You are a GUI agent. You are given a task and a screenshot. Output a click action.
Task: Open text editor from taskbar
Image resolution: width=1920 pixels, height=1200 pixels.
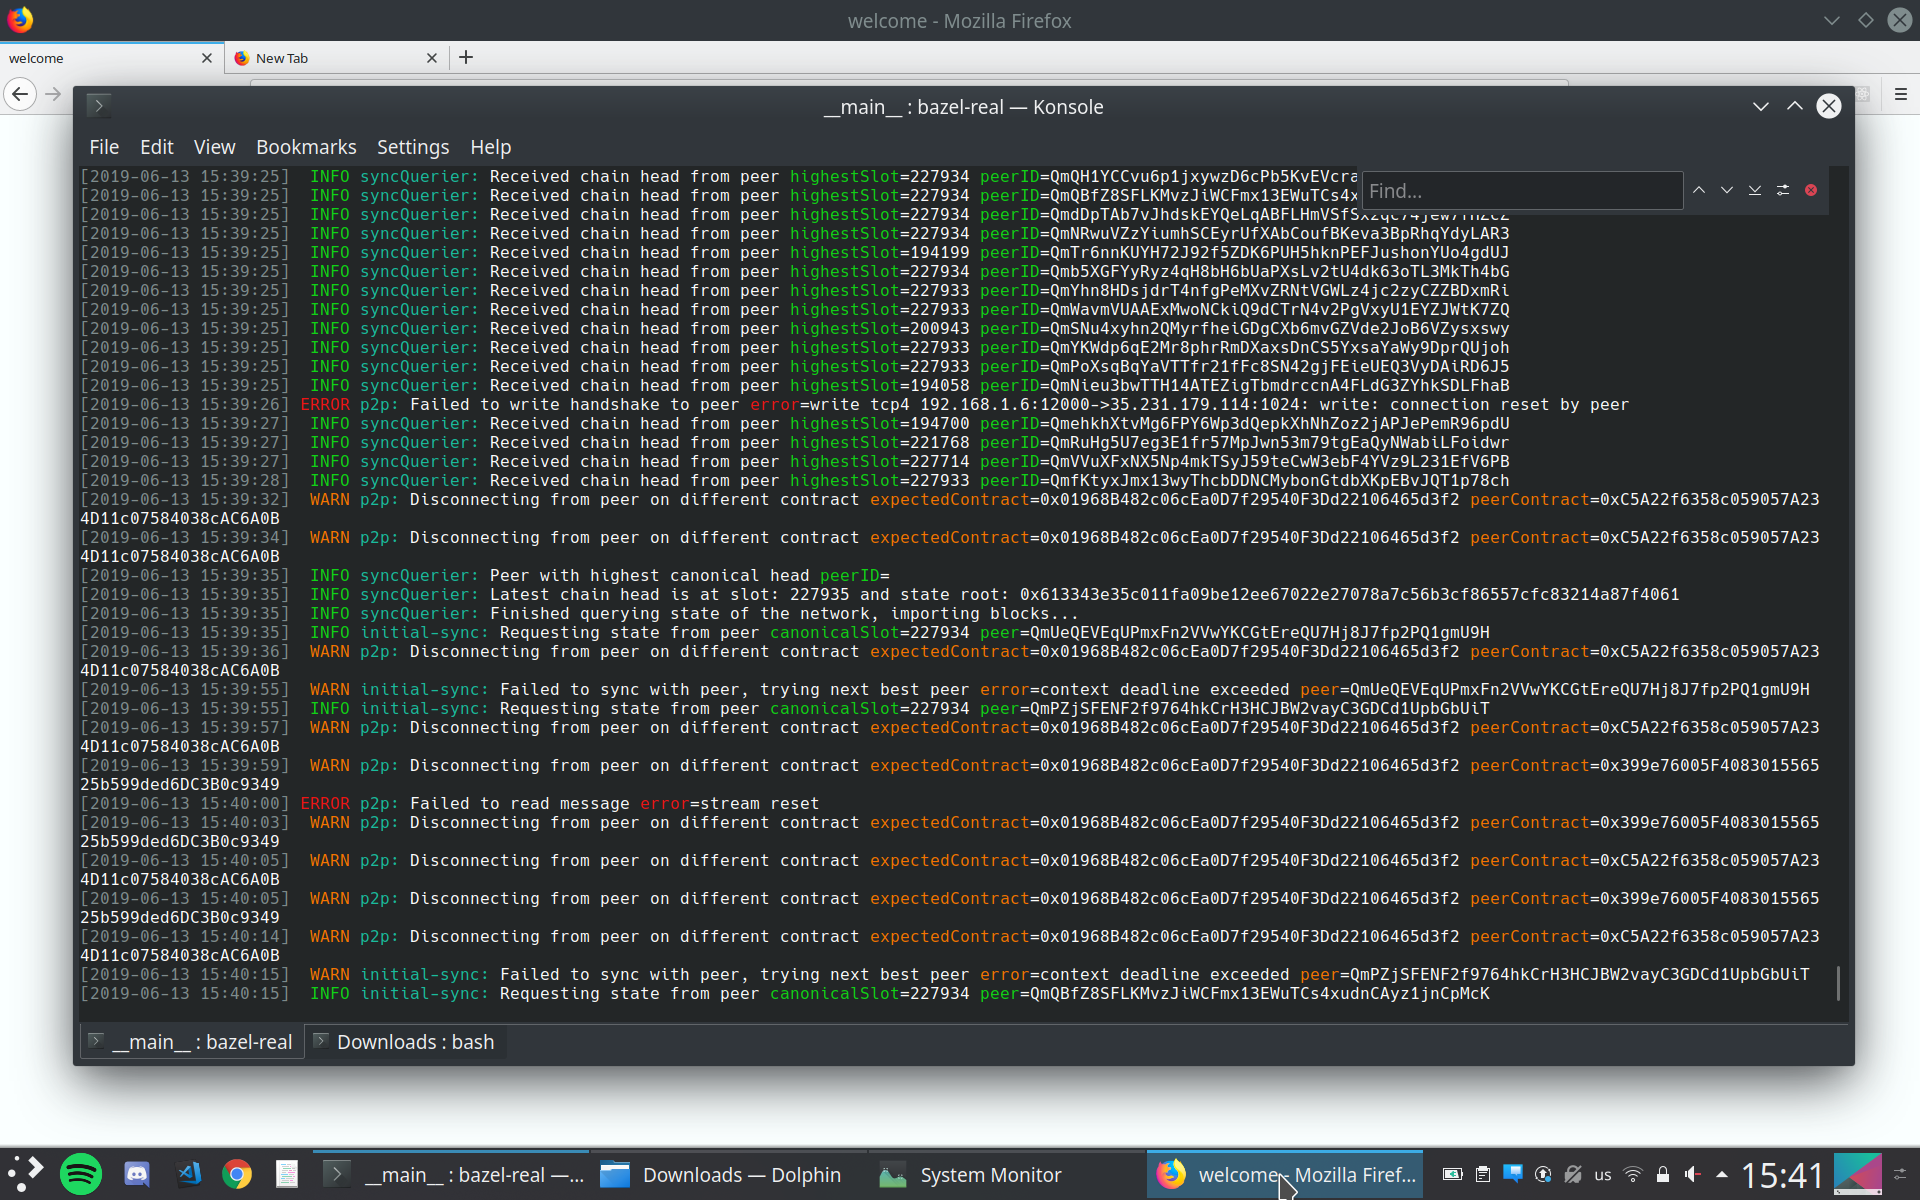287,1174
